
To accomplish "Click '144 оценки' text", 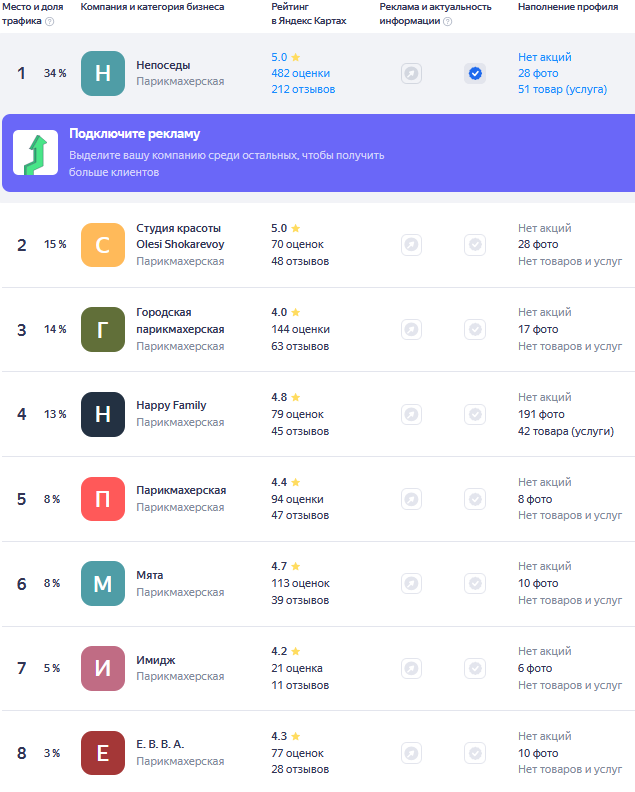I will pos(301,329).
